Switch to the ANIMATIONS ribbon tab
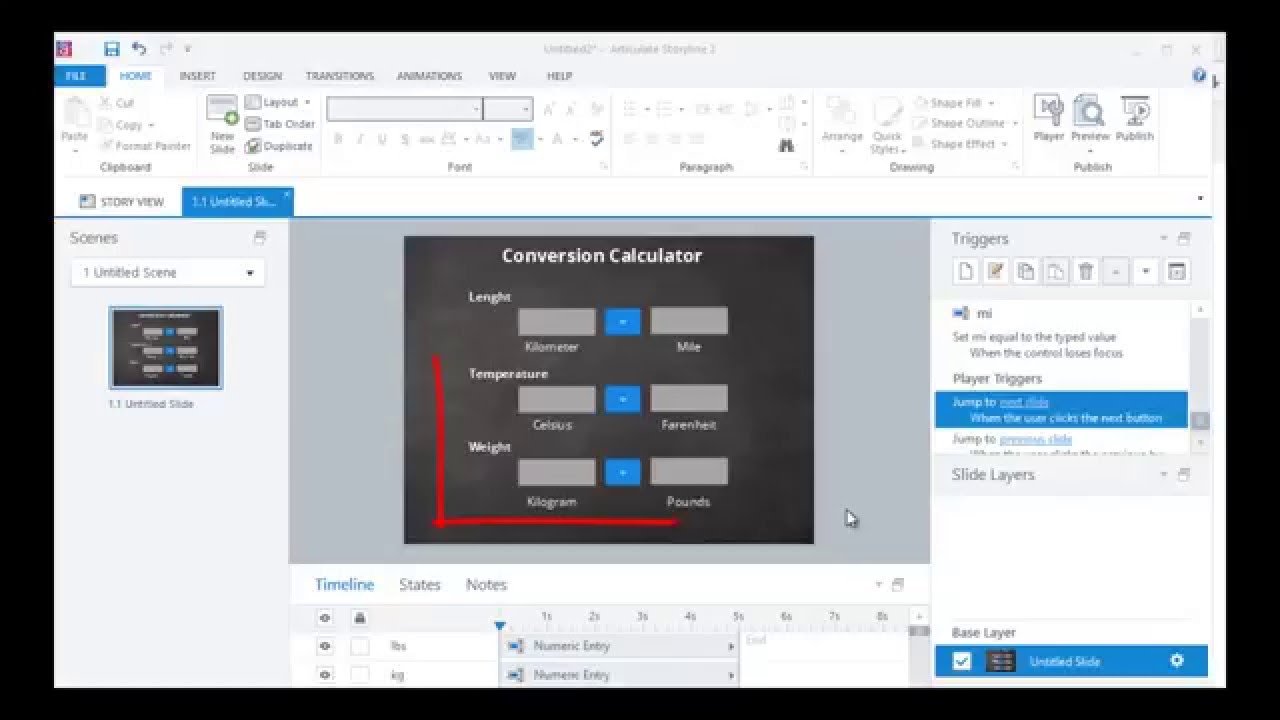The height and width of the screenshot is (720, 1280). point(427,76)
